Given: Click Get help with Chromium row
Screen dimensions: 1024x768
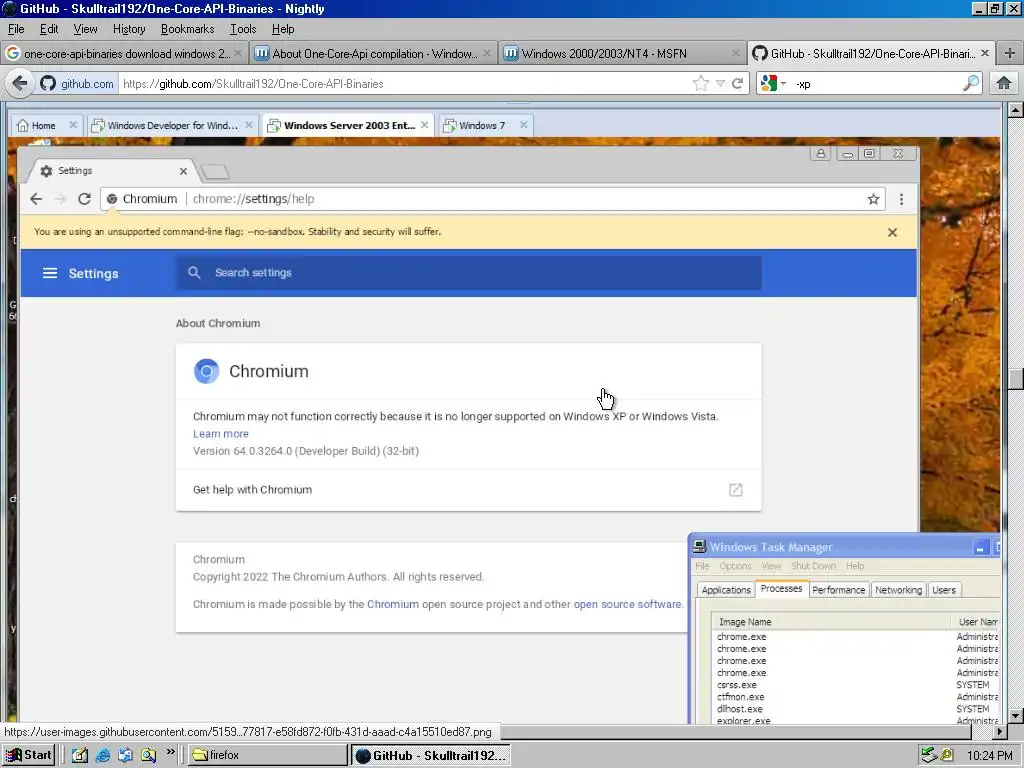Looking at the screenshot, I should (x=468, y=490).
